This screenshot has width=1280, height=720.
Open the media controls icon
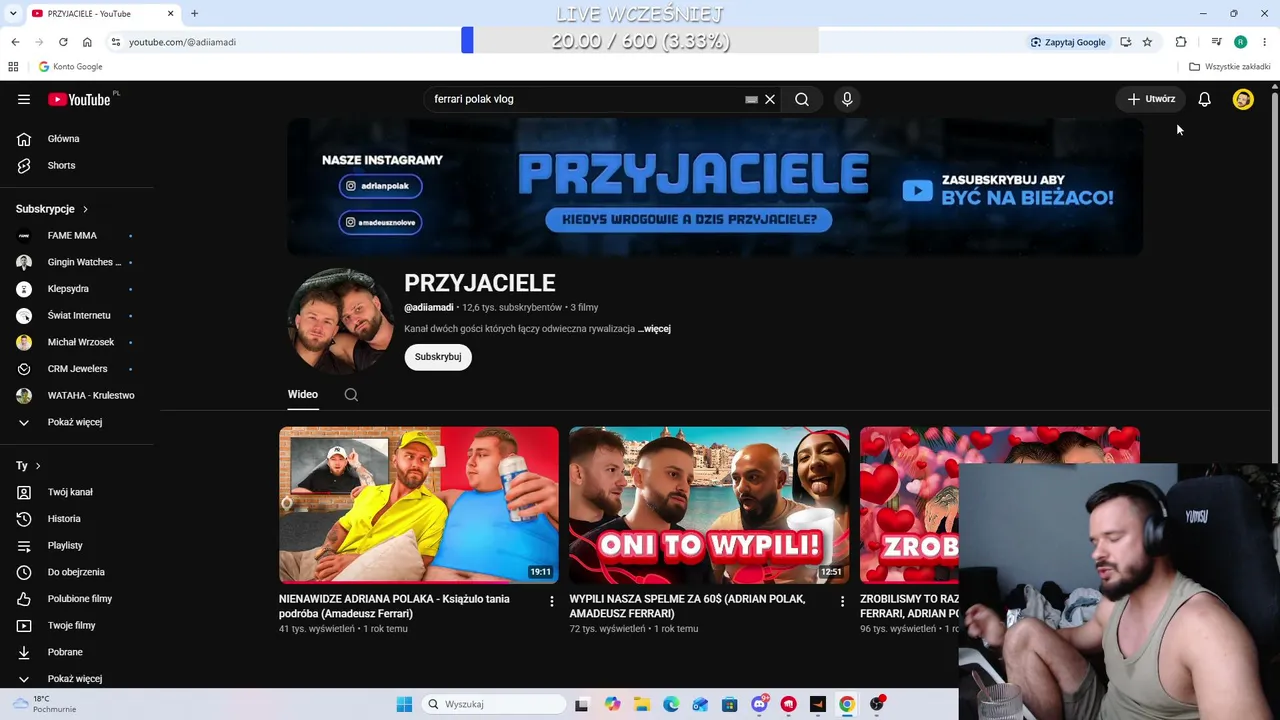click(x=1216, y=42)
